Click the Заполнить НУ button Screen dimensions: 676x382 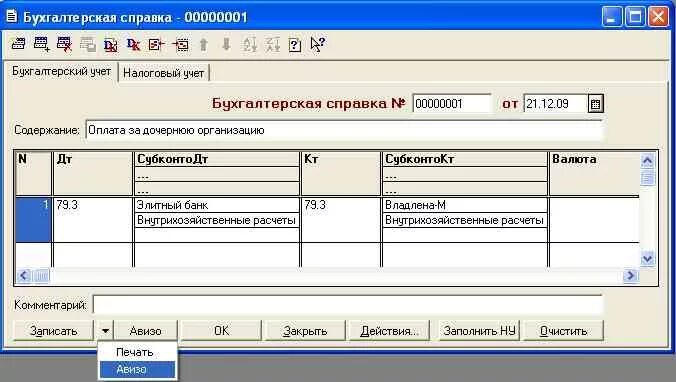[479, 331]
